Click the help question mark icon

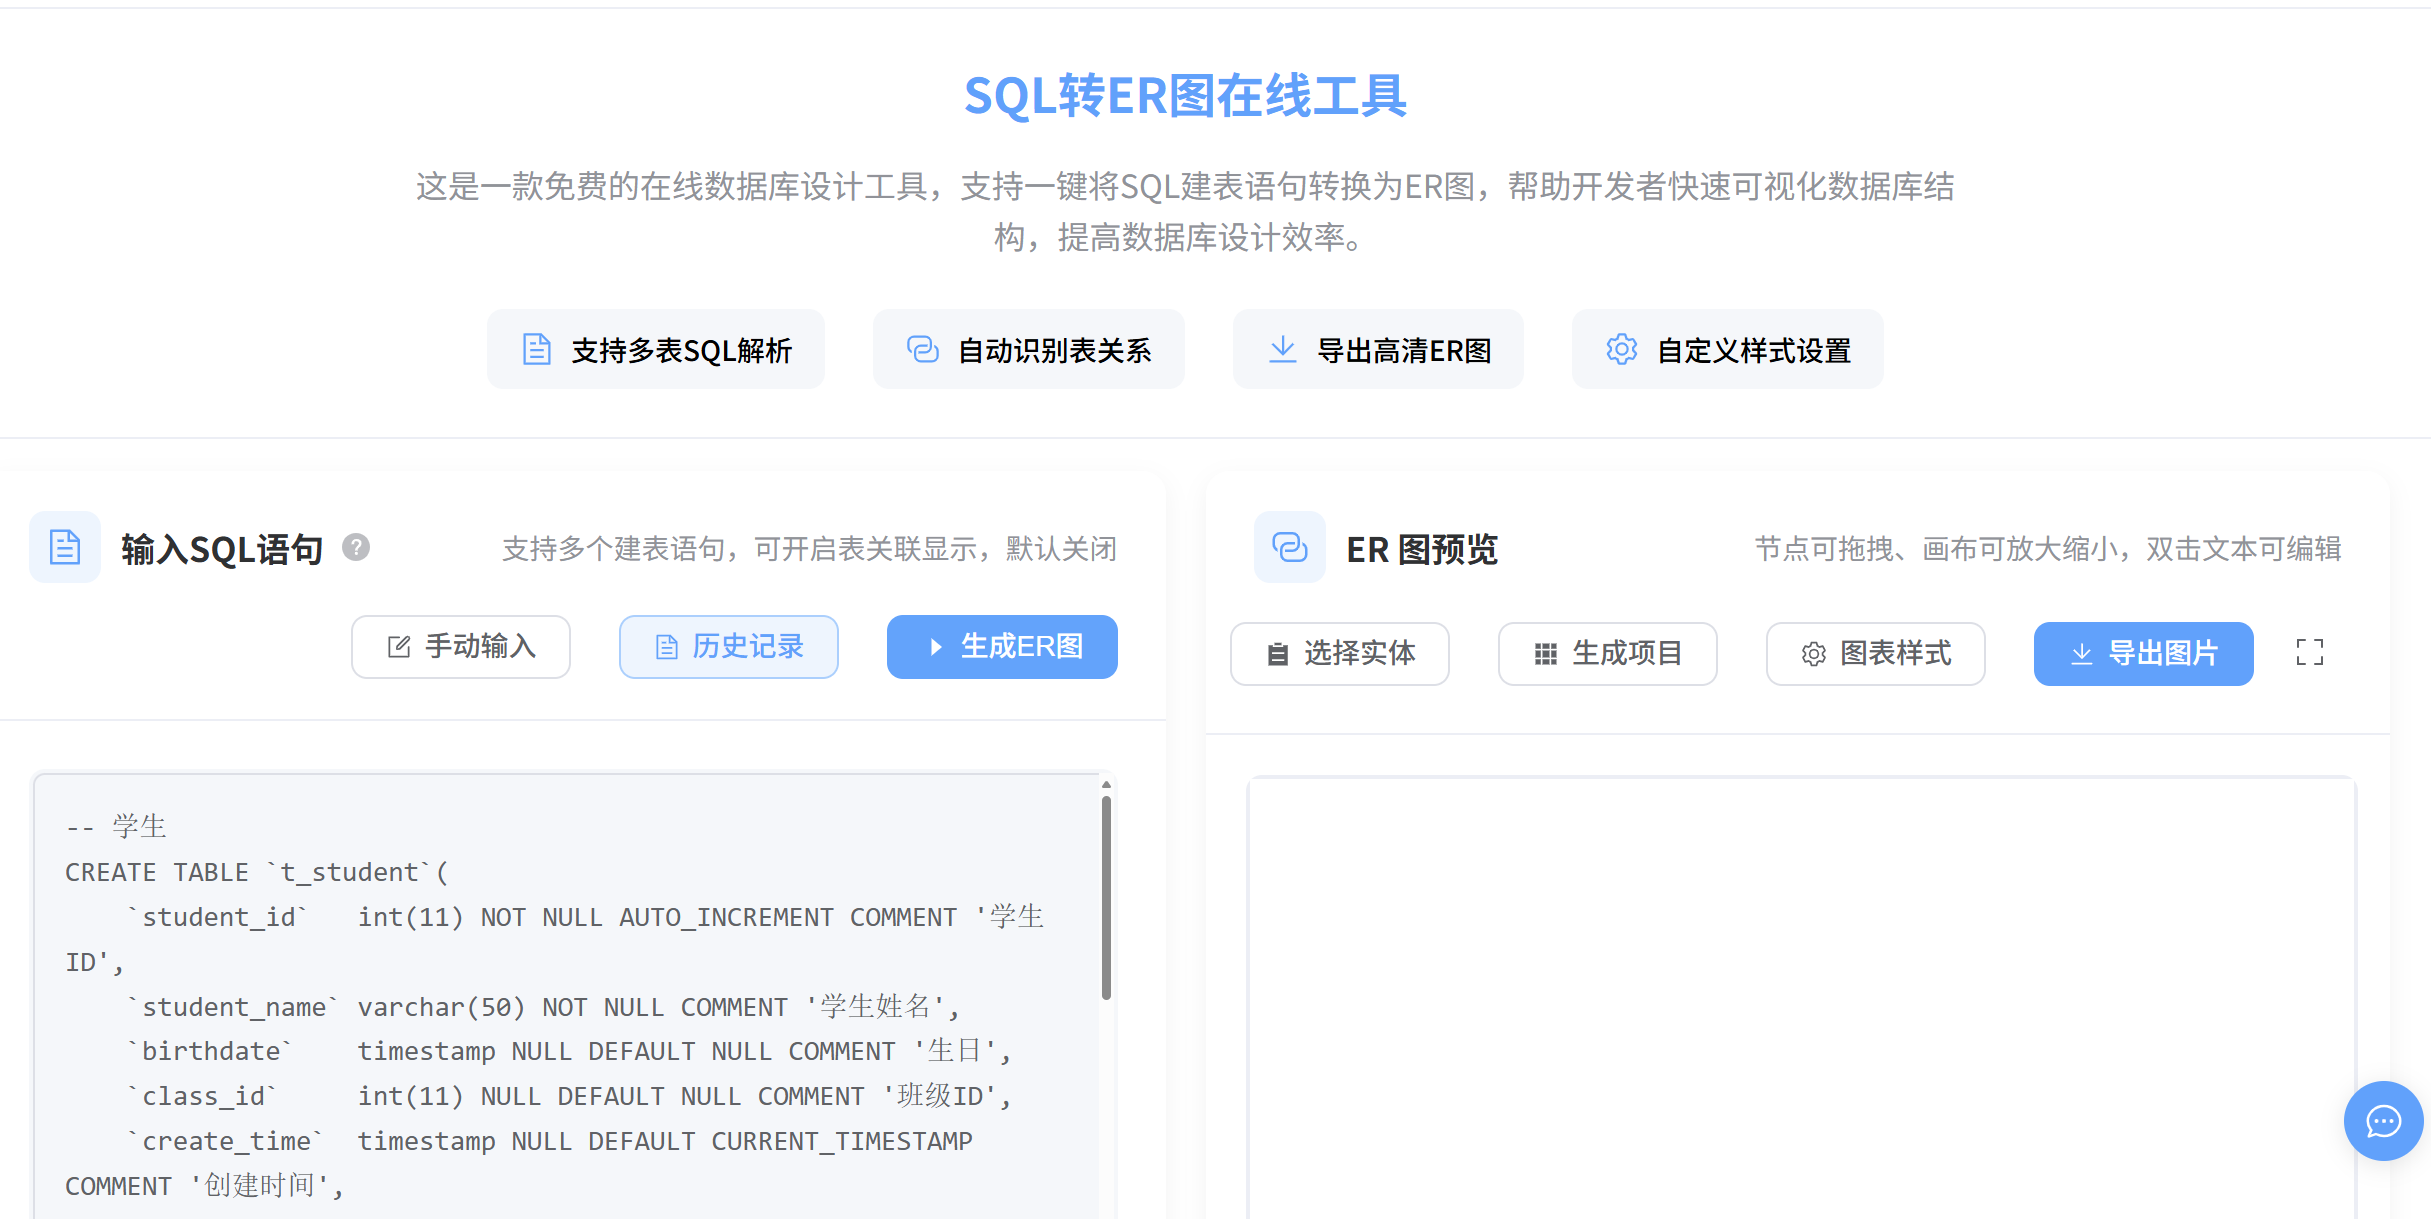(356, 547)
